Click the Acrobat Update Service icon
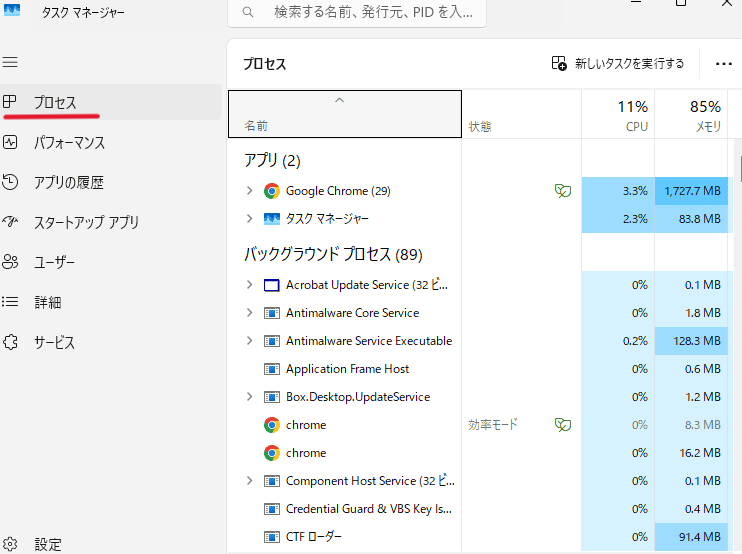 coord(272,285)
